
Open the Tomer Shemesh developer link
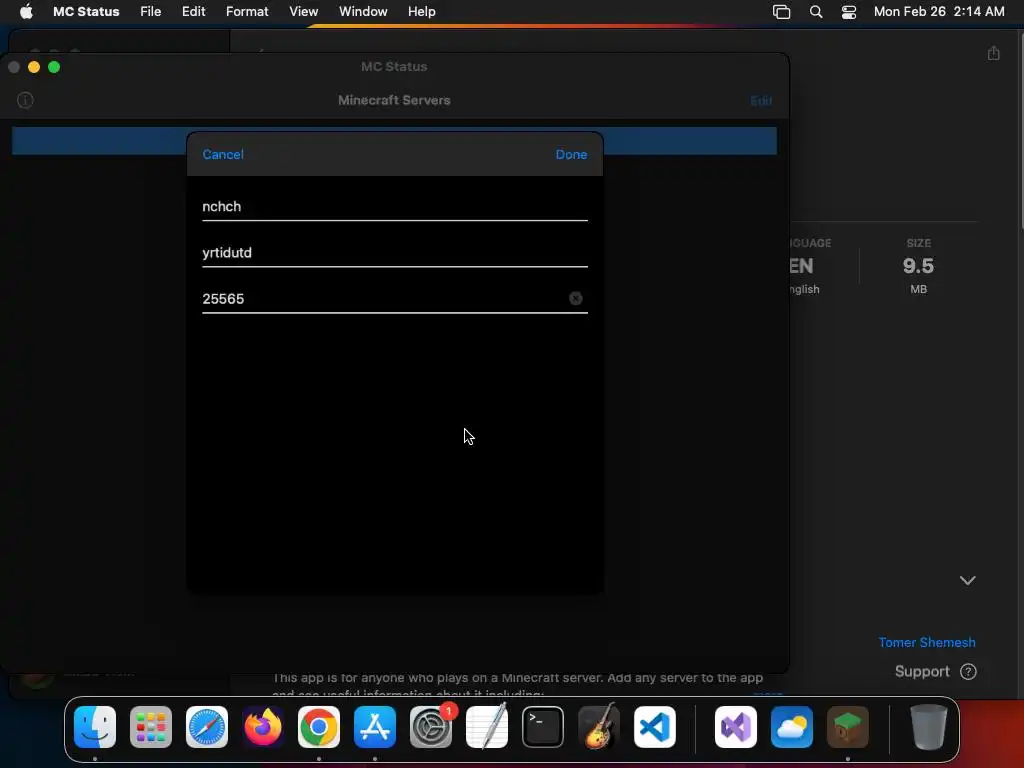927,643
